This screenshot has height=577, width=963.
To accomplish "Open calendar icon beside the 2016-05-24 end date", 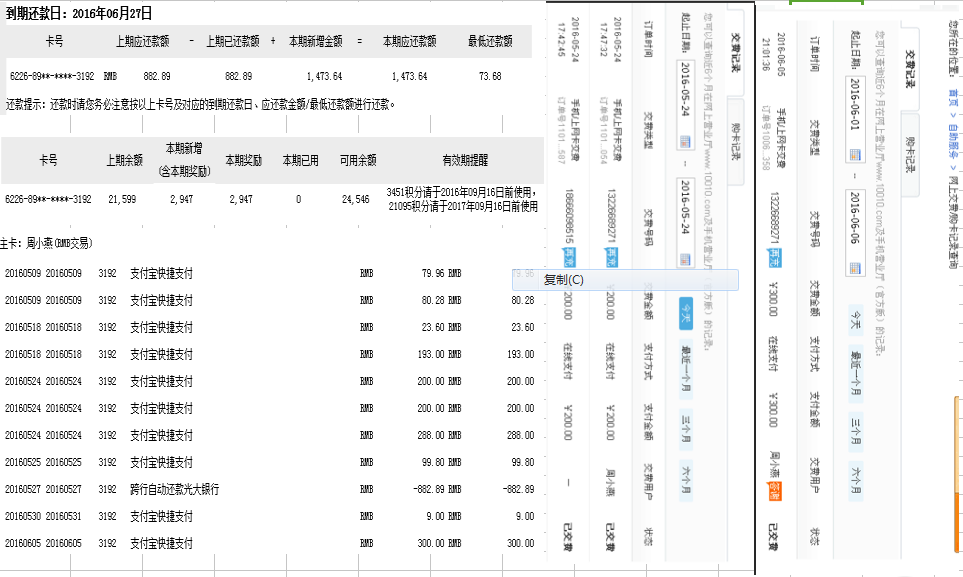I will [685, 259].
